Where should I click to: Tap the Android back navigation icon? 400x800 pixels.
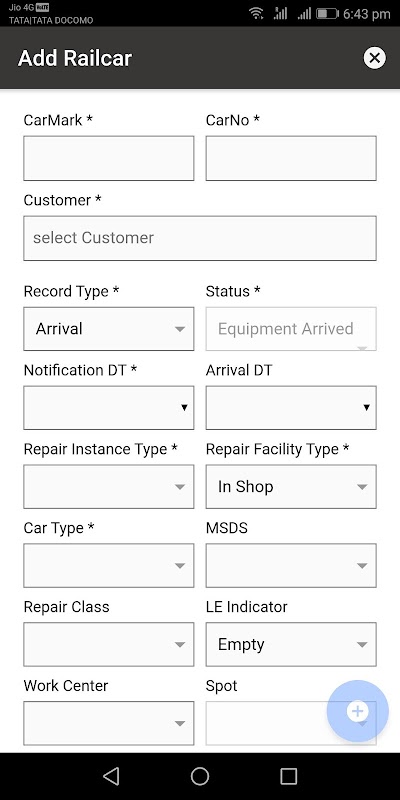111,776
